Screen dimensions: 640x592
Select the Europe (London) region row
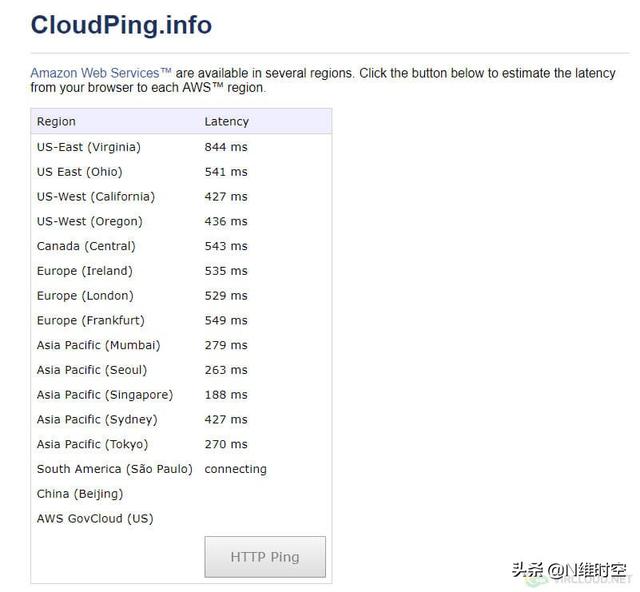(85, 296)
